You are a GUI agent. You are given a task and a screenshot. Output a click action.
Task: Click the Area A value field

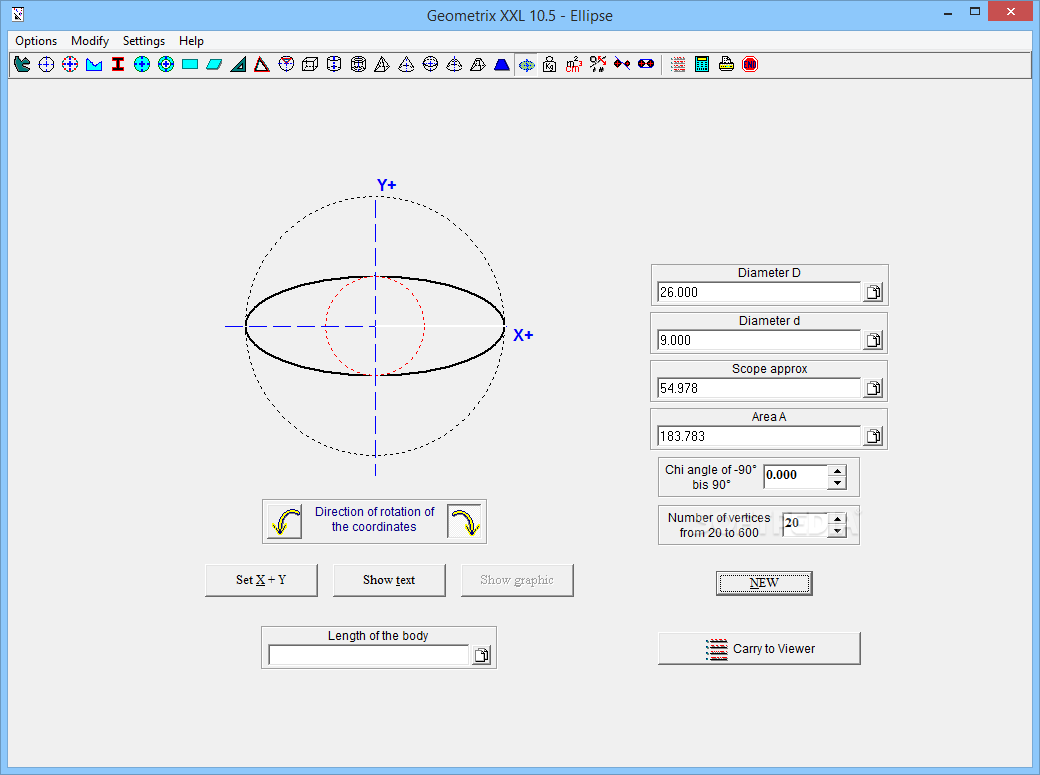click(x=759, y=436)
